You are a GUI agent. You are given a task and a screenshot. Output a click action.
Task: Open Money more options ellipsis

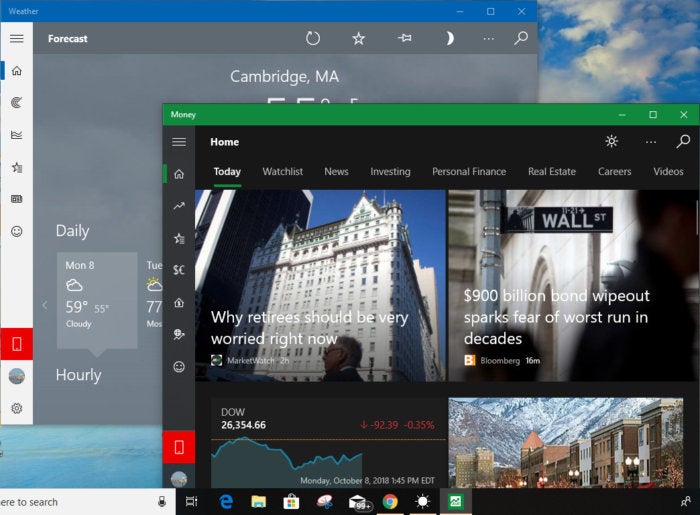pyautogui.click(x=651, y=142)
